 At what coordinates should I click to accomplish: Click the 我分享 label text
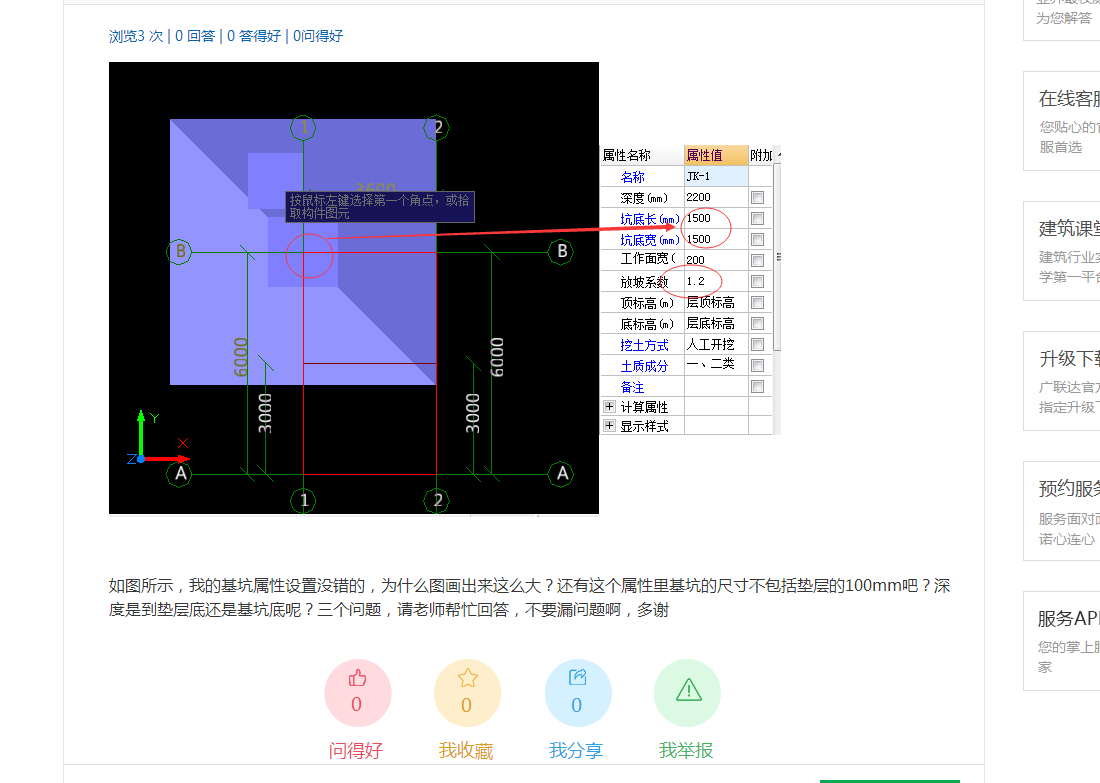pos(576,751)
